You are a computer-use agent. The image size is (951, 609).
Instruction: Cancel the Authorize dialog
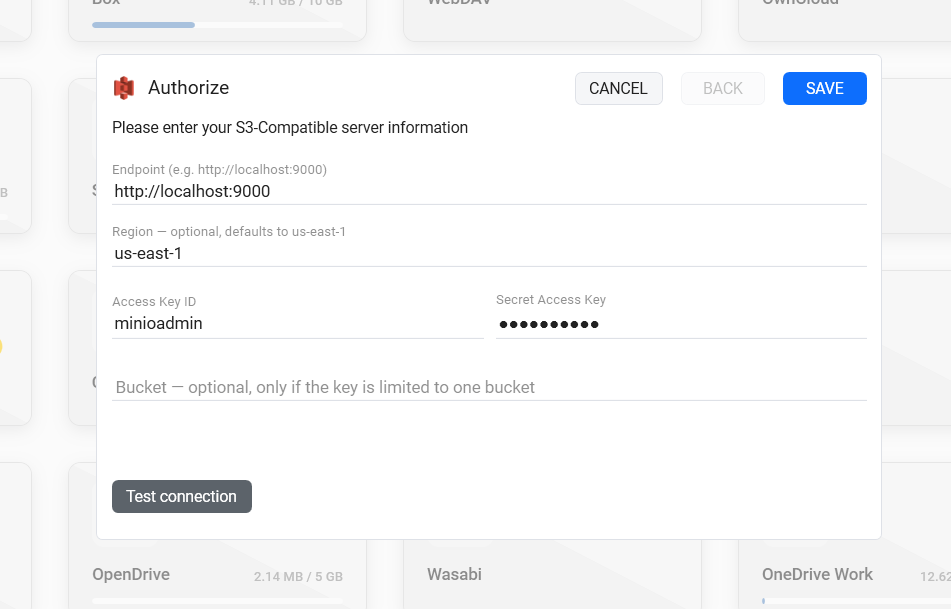pyautogui.click(x=619, y=89)
